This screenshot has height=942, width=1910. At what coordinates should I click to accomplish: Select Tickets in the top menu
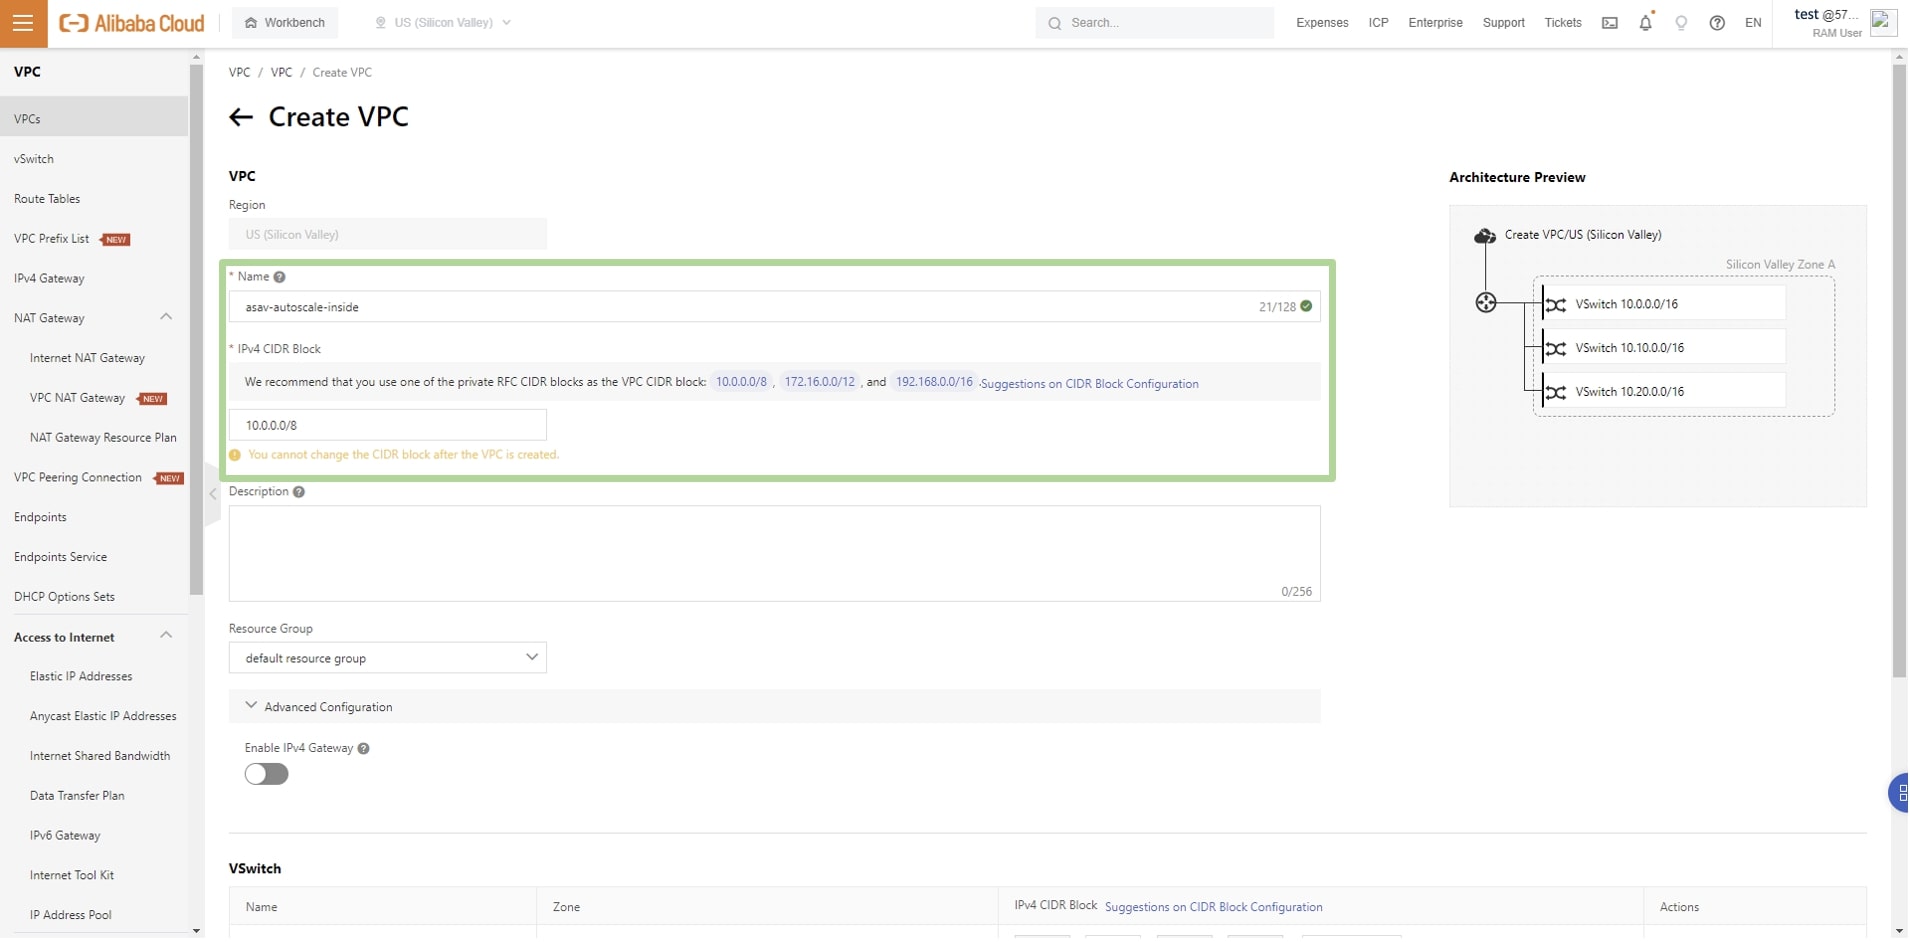pos(1562,22)
